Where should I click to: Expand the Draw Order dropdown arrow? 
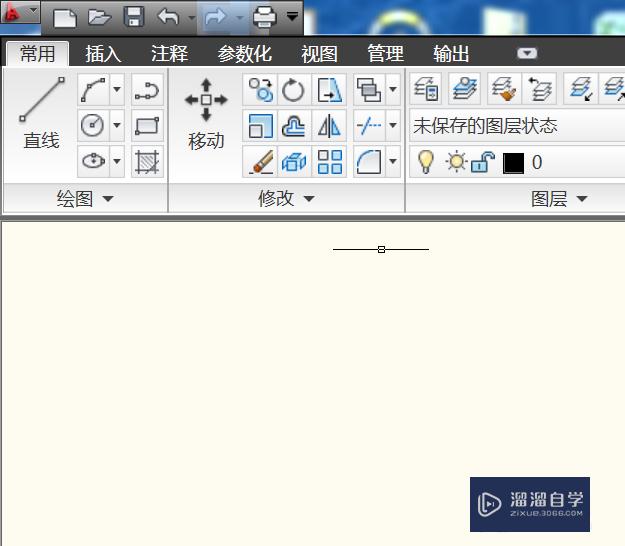(393, 90)
